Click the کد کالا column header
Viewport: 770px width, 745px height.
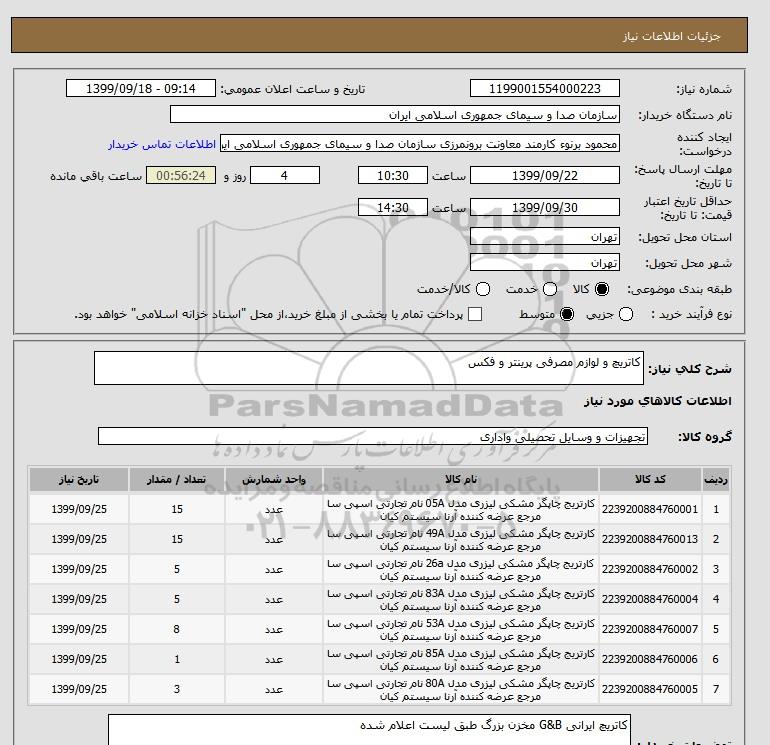tap(650, 479)
